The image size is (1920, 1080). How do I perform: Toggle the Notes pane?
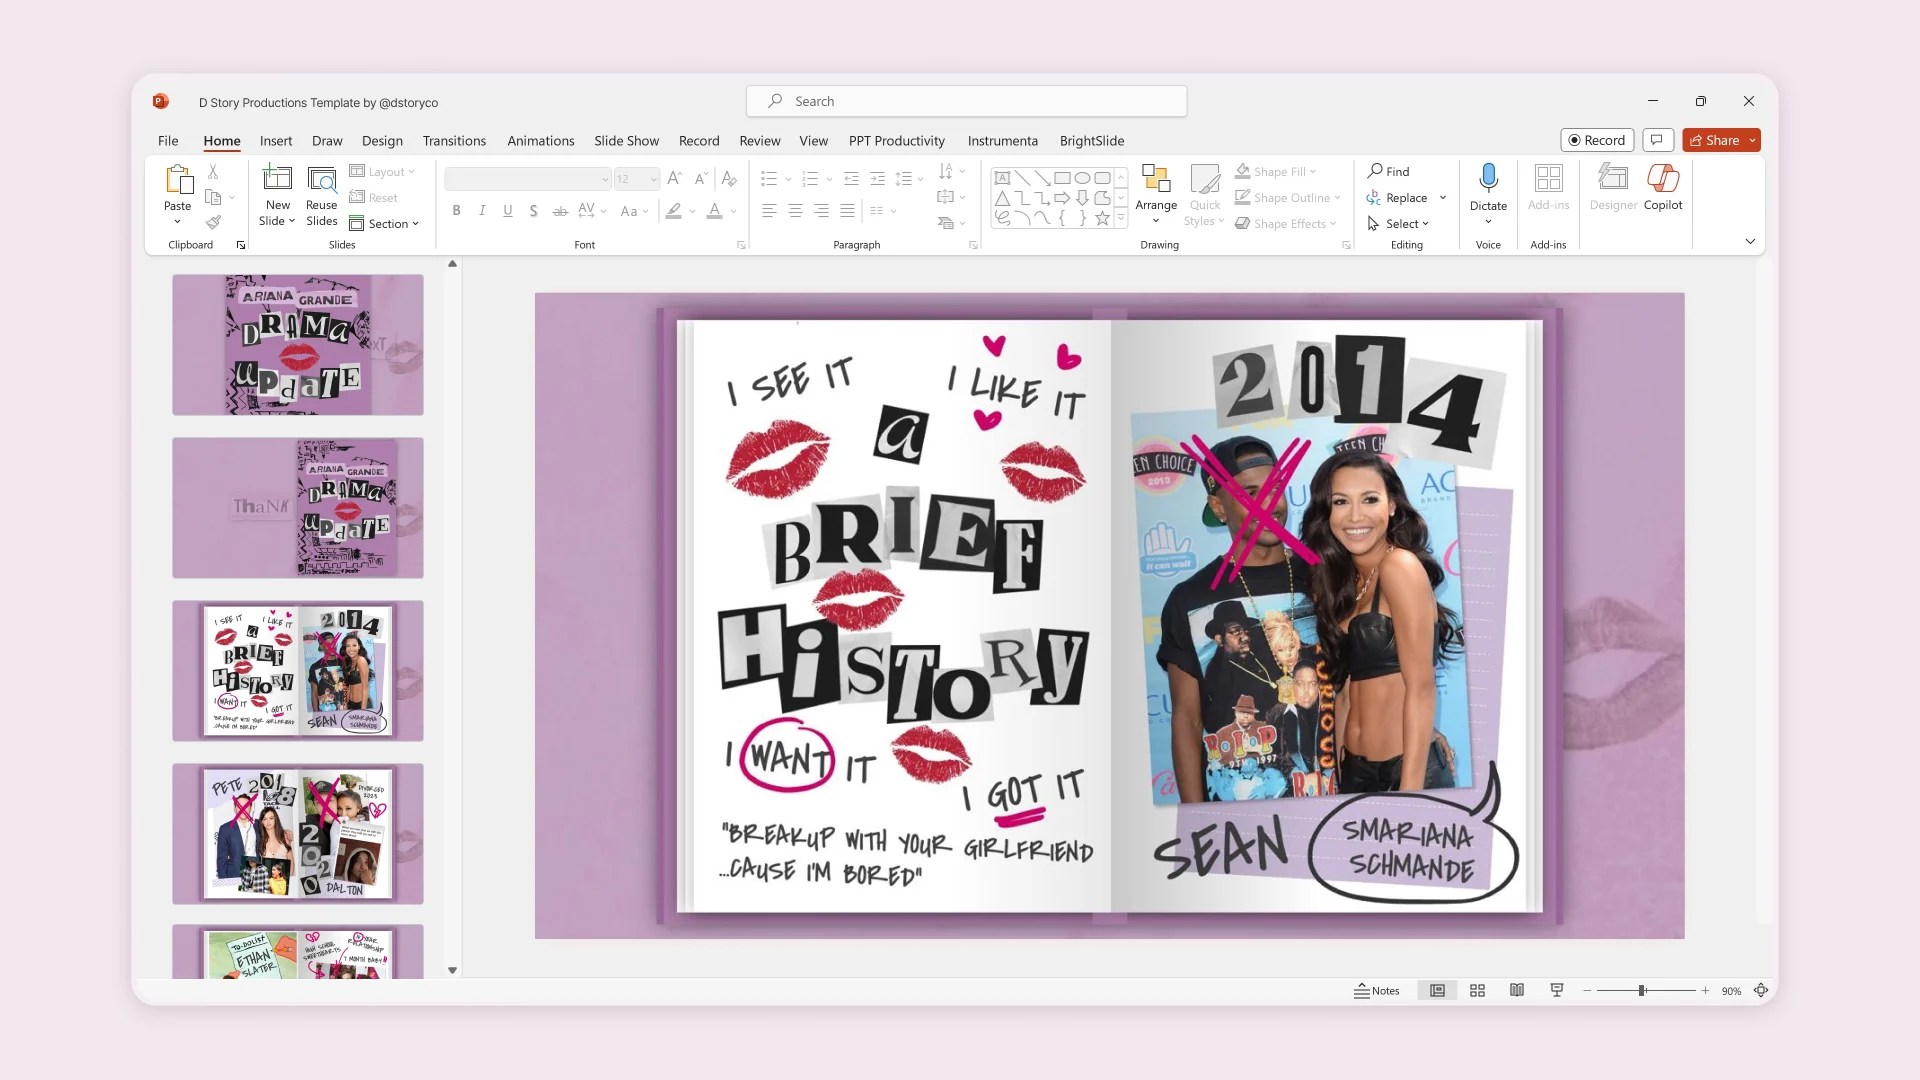1377,990
